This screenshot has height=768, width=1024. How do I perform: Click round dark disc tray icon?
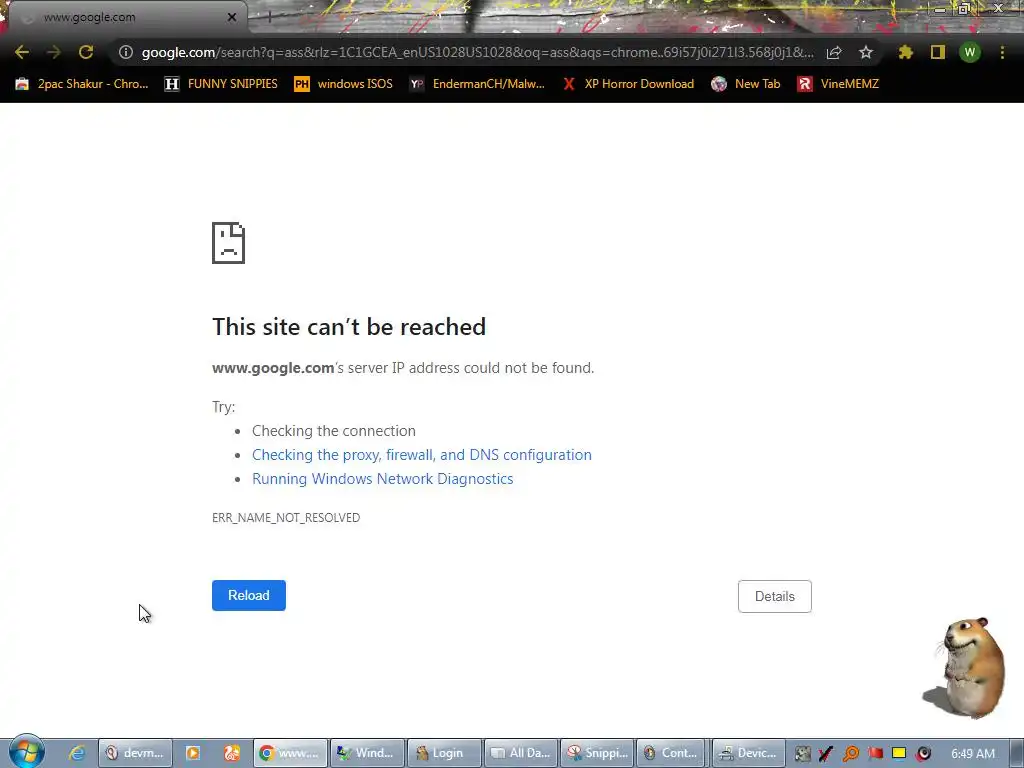(923, 754)
